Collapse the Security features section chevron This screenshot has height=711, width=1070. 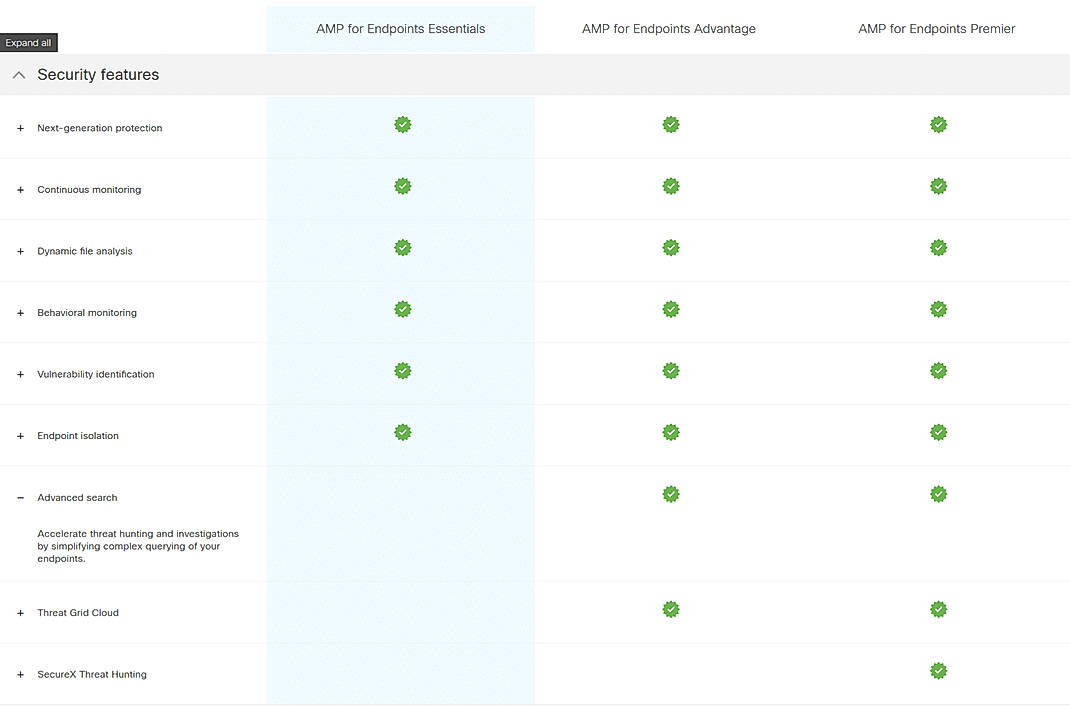click(x=19, y=75)
